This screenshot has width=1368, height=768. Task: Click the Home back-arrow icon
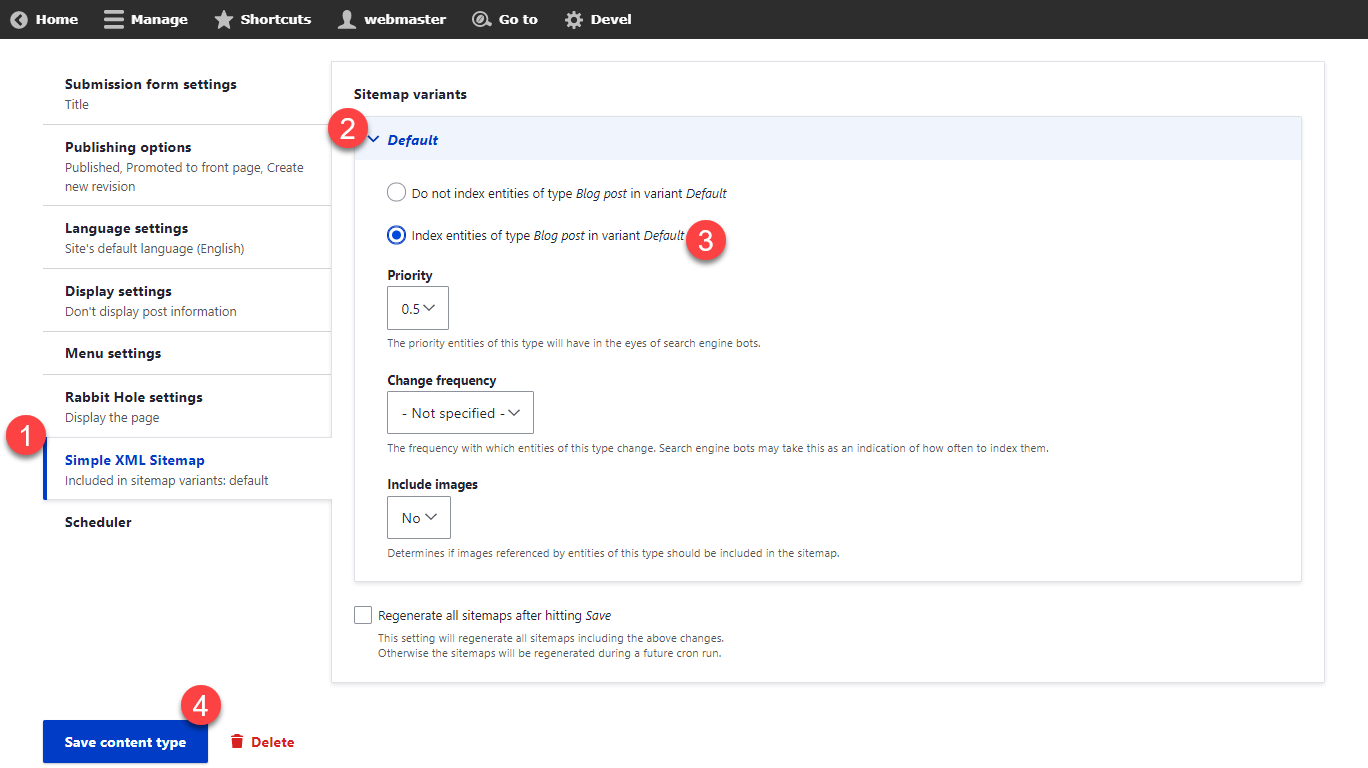19,19
